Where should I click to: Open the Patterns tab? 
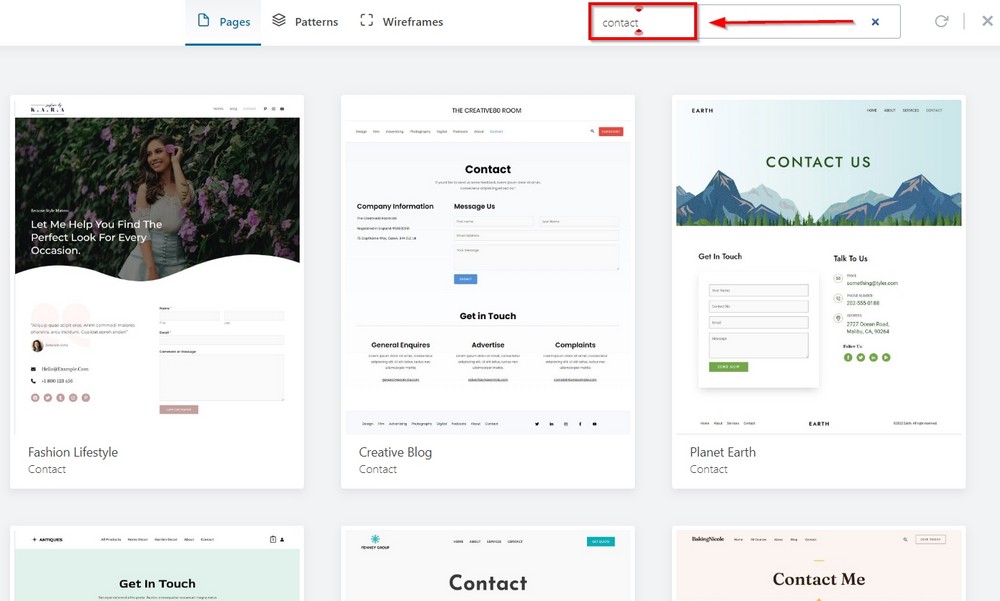305,22
